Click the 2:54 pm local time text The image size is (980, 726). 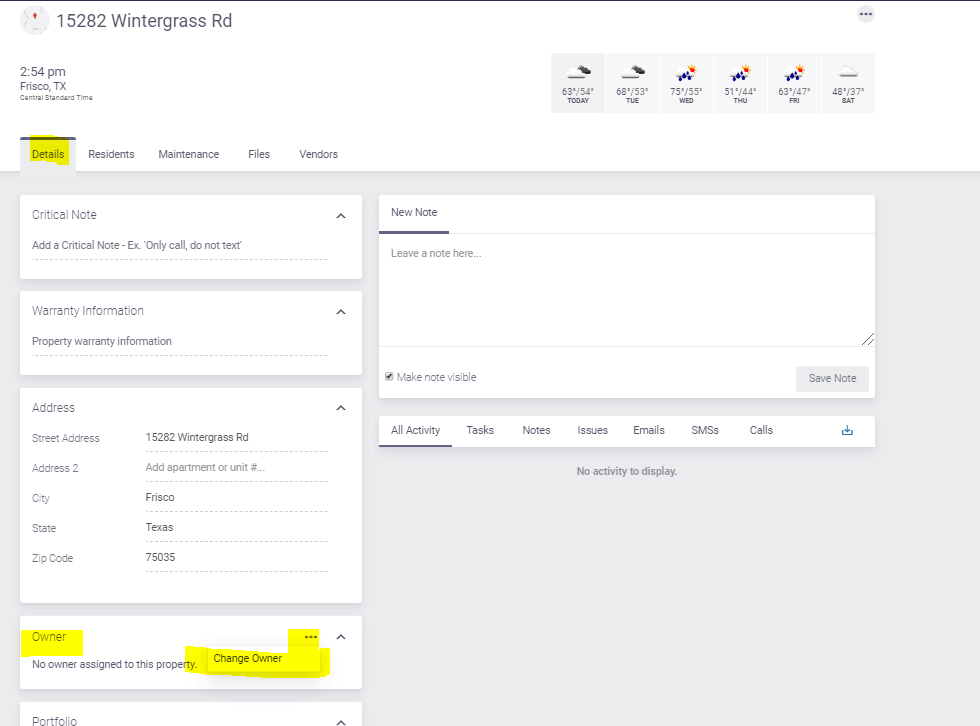(42, 72)
